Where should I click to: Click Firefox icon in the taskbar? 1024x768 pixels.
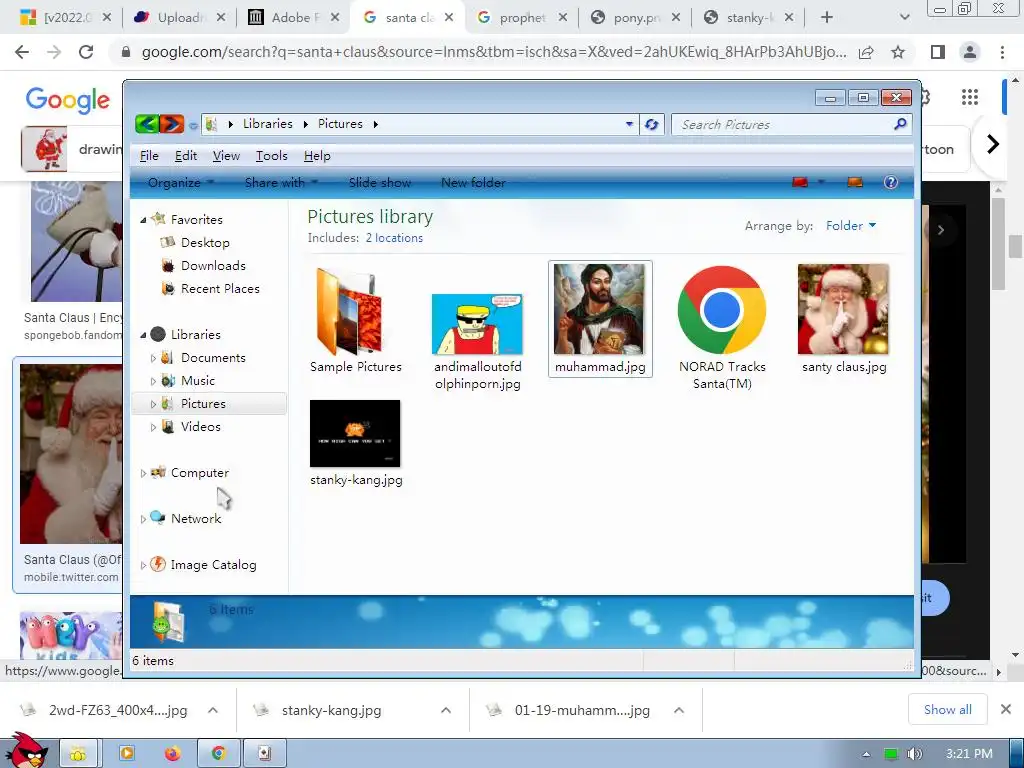pyautogui.click(x=172, y=754)
